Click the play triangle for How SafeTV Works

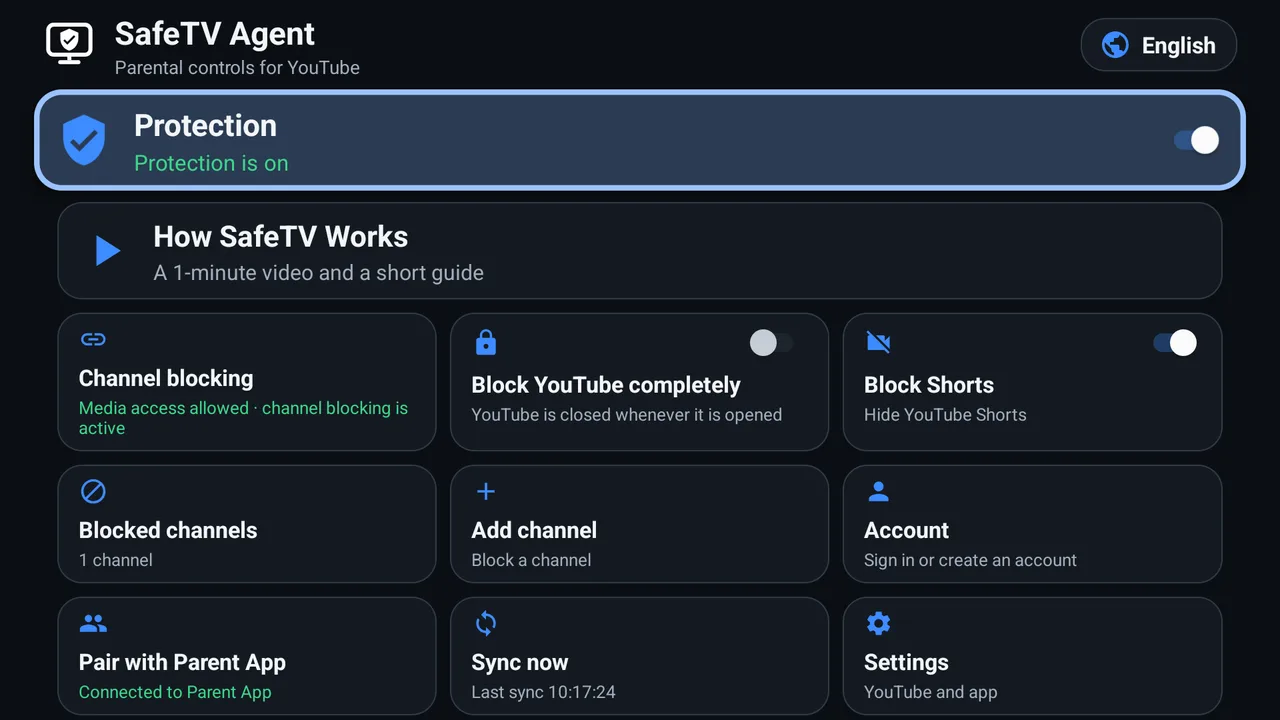coord(107,250)
